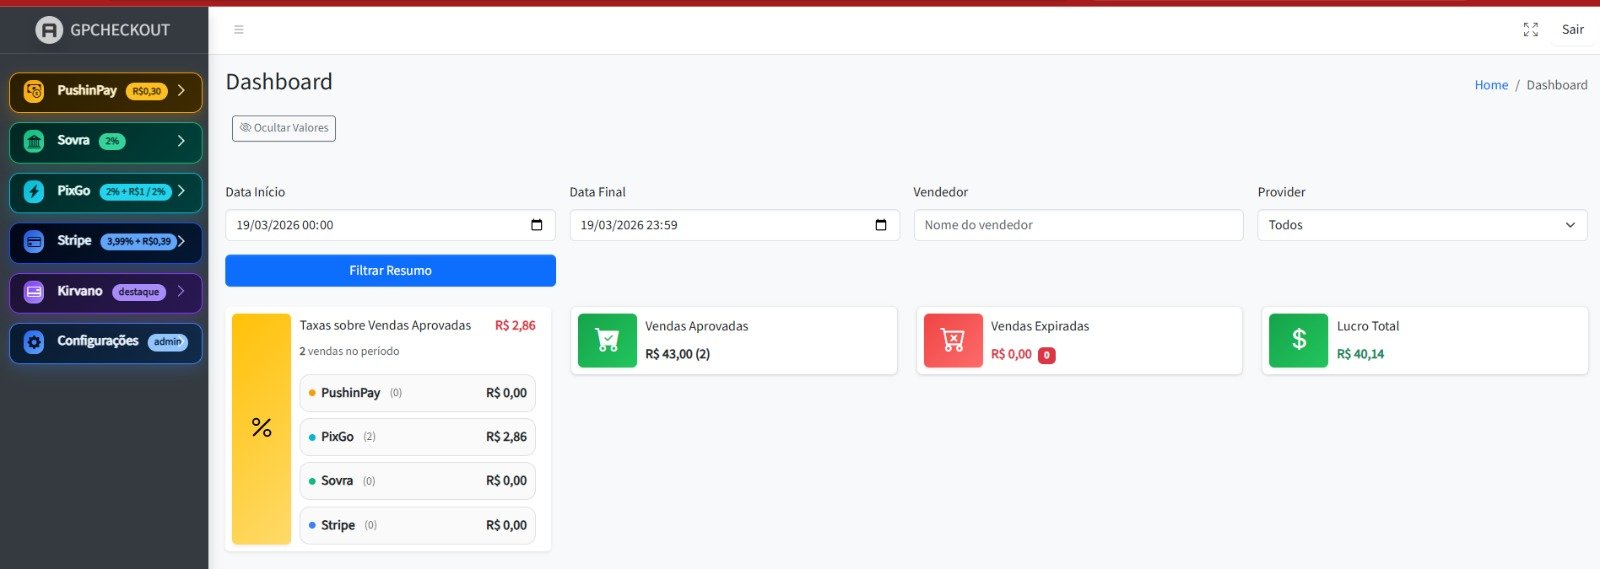The width and height of the screenshot is (1600, 569).
Task: Click green Lucro Total dollar icon
Action: (x=1299, y=340)
